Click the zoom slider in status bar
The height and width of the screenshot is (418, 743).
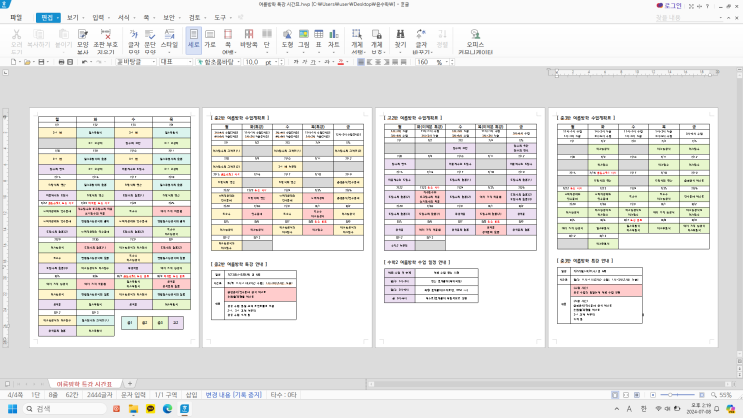pyautogui.click(x=679, y=395)
